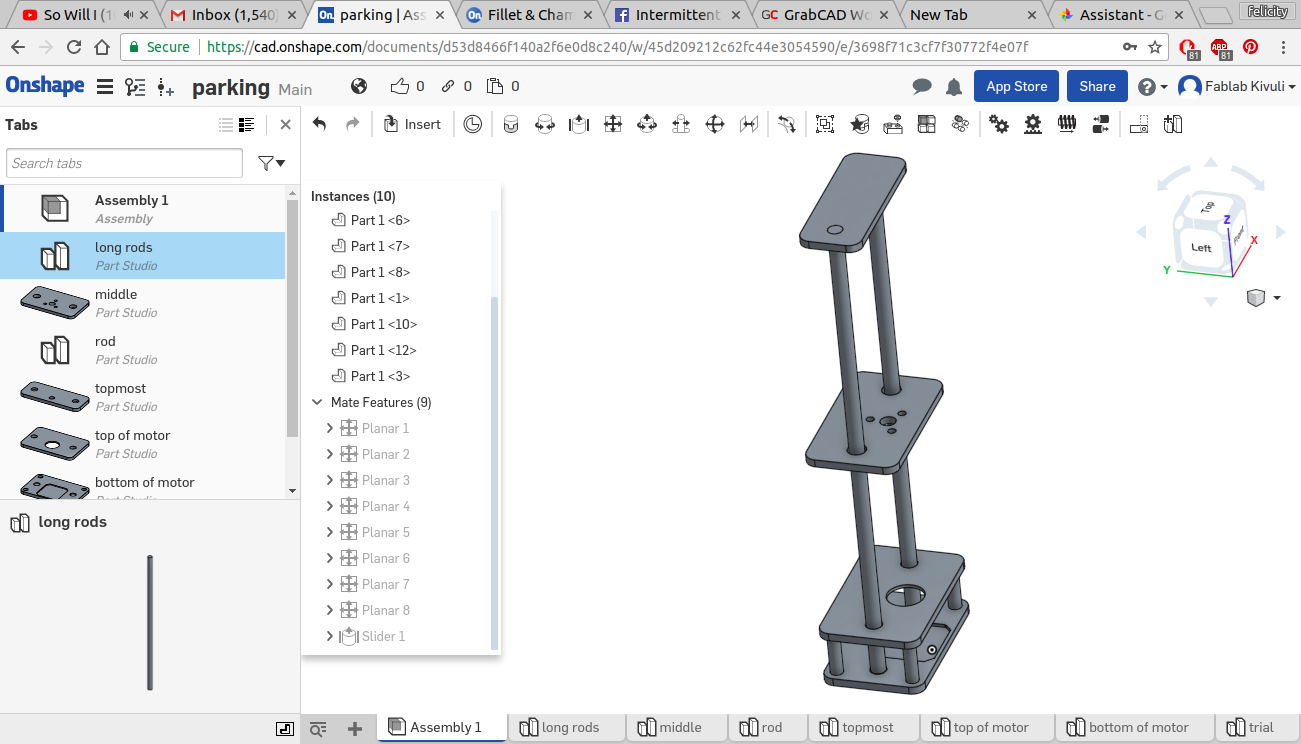Select the Planar mate tool
The image size is (1301, 744).
pyautogui.click(x=613, y=124)
